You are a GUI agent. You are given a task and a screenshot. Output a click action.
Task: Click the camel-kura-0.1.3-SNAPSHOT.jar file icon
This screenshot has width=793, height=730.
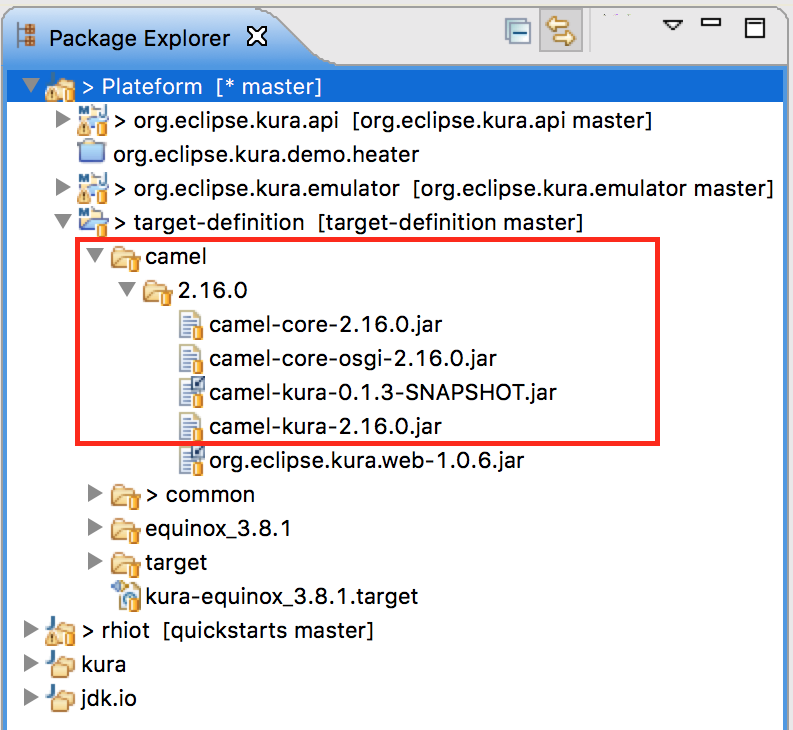[x=191, y=392]
